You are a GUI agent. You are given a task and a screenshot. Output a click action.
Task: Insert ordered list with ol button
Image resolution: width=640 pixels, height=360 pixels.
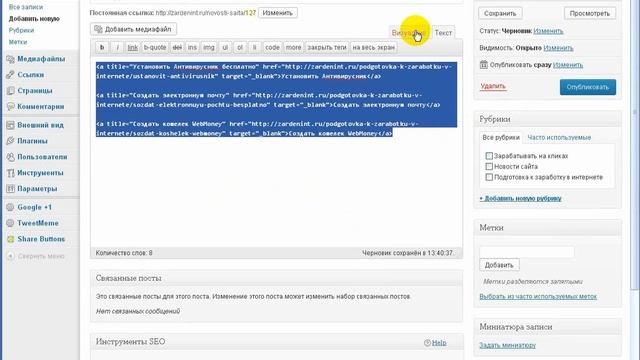click(x=240, y=47)
